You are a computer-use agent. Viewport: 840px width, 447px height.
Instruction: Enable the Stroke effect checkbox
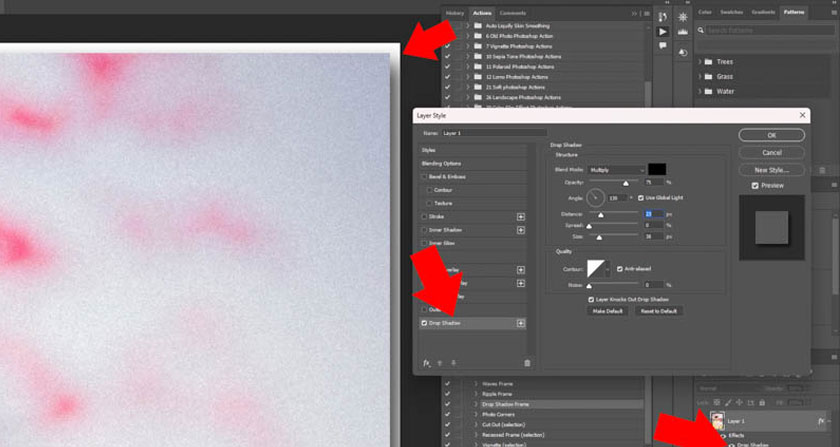click(424, 217)
